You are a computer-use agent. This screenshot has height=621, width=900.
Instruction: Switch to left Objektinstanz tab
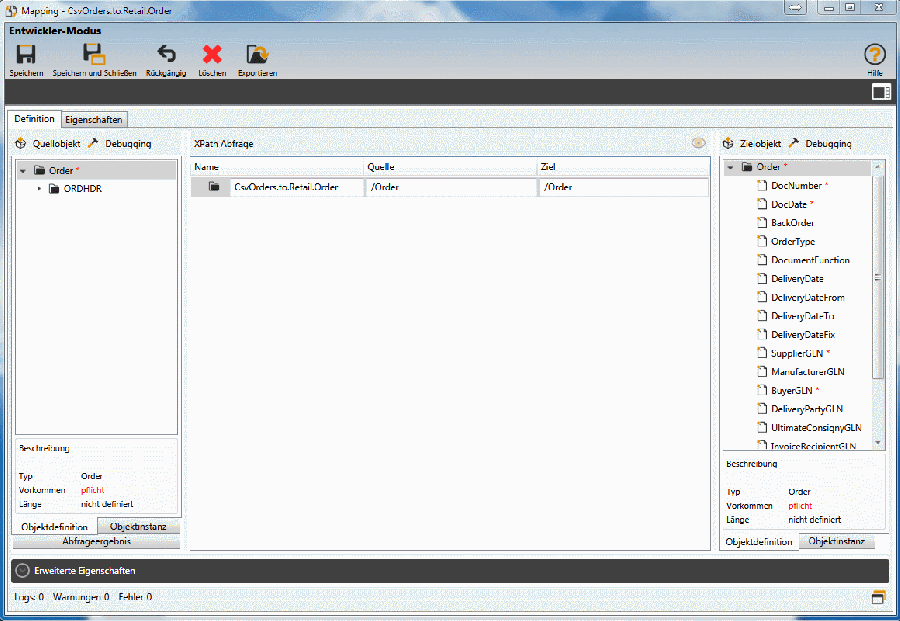click(x=138, y=526)
